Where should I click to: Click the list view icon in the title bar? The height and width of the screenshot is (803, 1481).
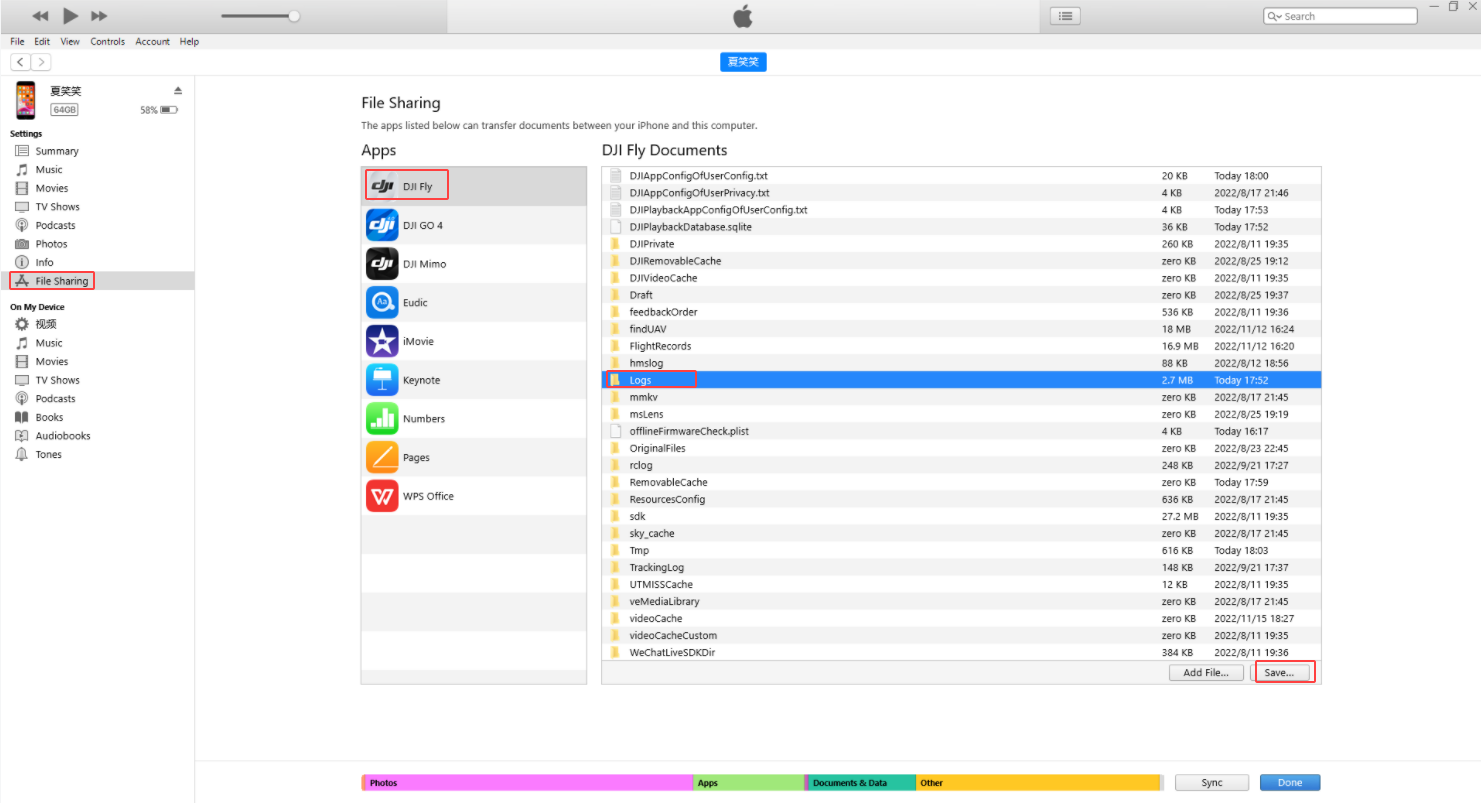tap(1064, 15)
